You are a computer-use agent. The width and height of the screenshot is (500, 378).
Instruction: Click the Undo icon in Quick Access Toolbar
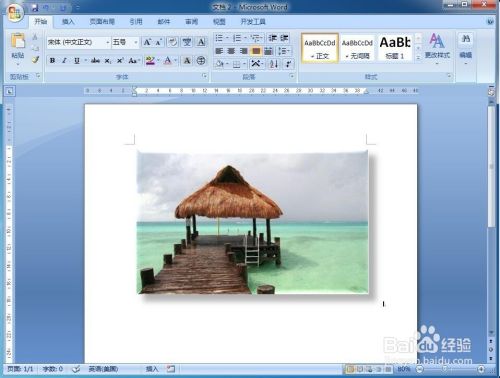pos(46,8)
